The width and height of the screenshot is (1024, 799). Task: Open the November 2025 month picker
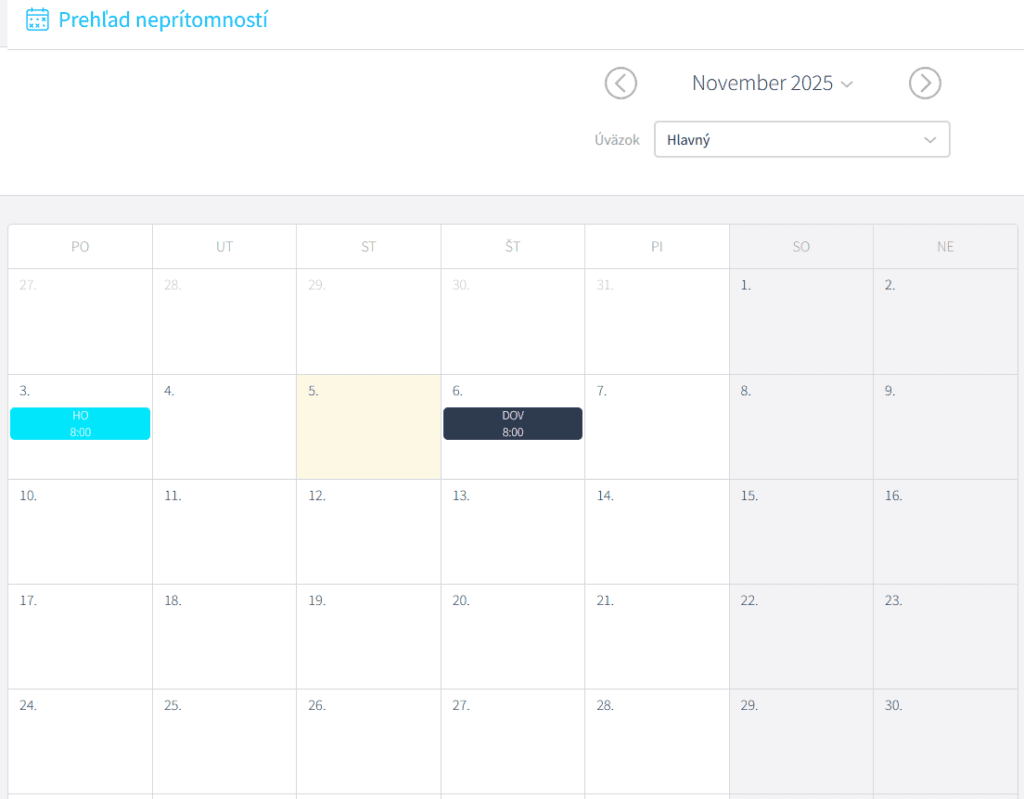tap(763, 83)
